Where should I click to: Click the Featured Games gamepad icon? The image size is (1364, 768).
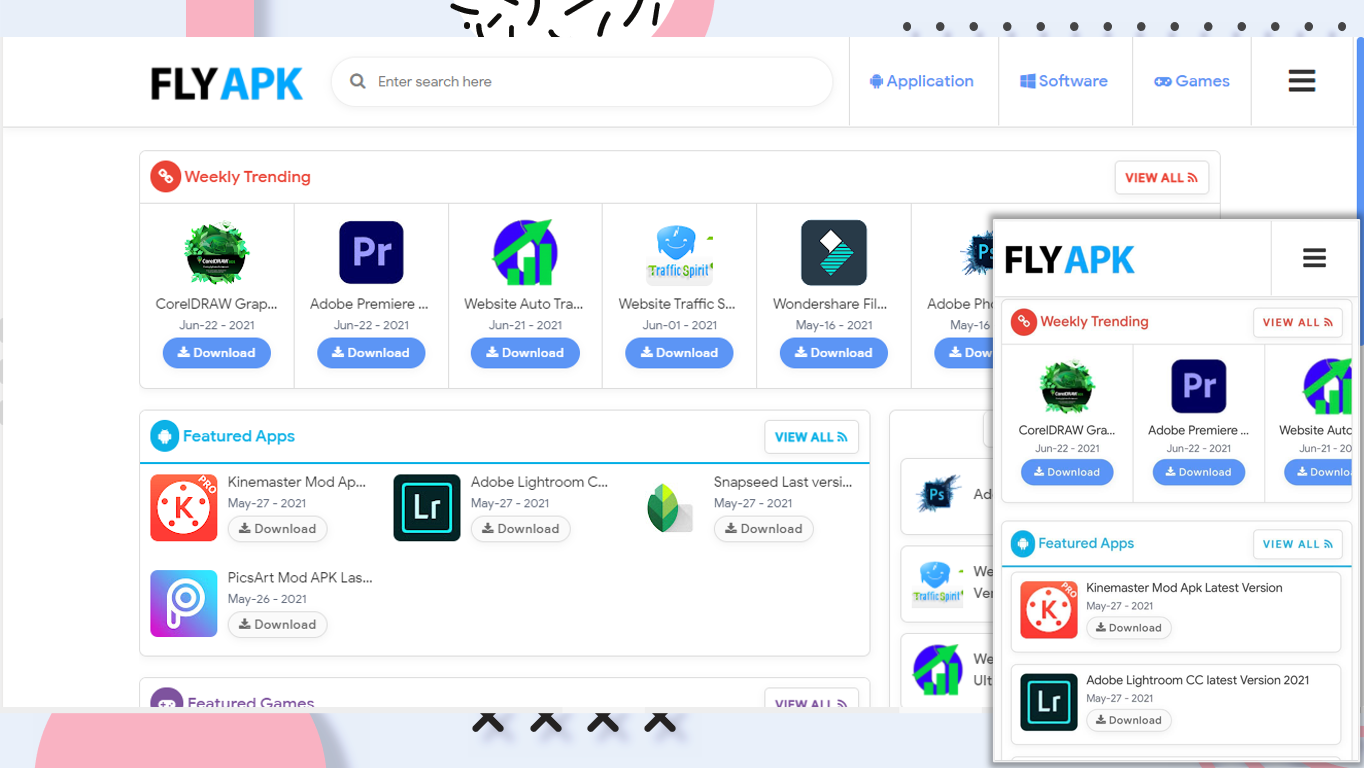coord(166,698)
